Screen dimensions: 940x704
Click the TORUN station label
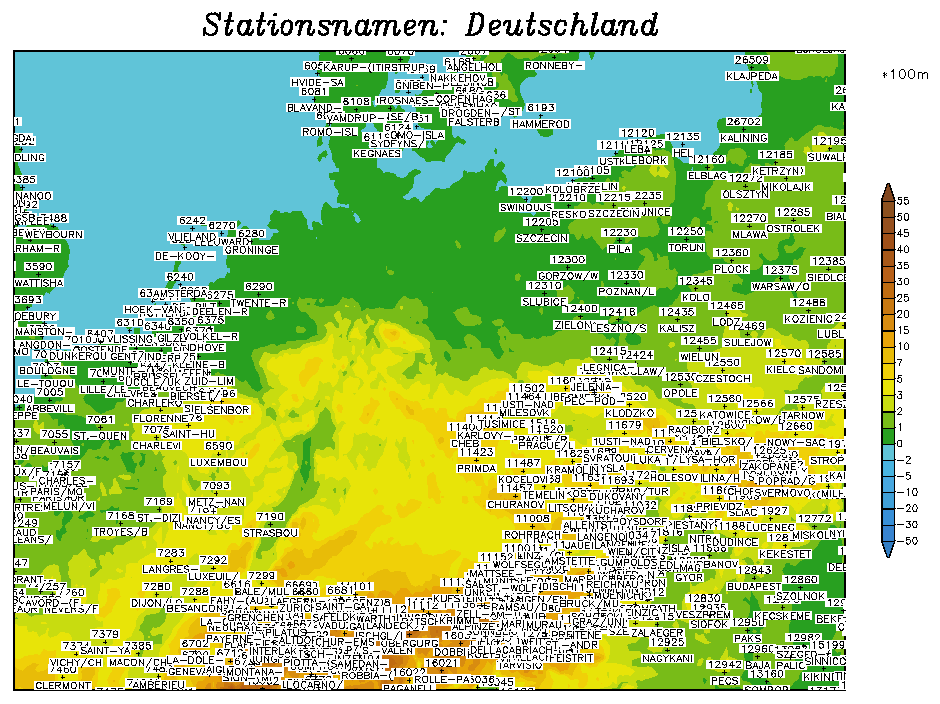[686, 247]
